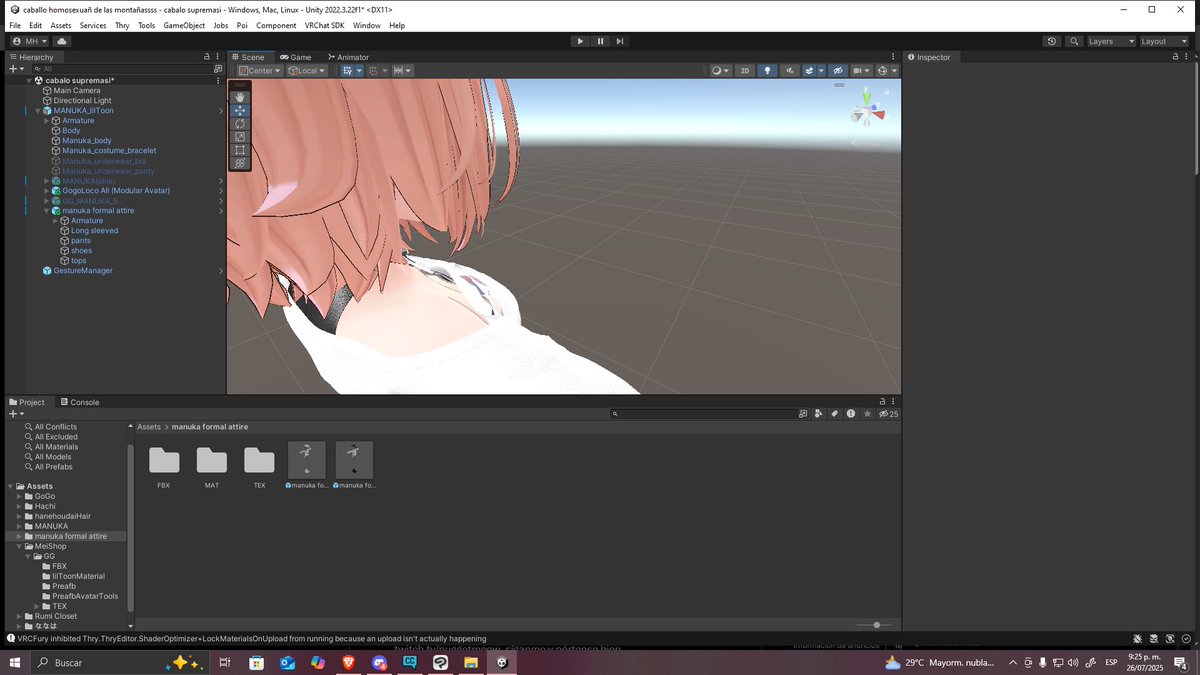Click favorites star icon in Project panel
Screen dimensions: 1200x675
click(x=867, y=413)
